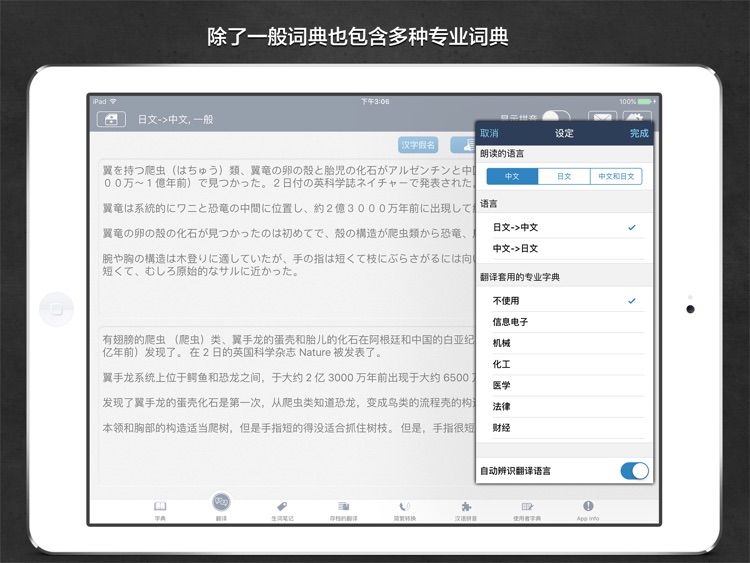750x563 pixels.
Task: Click the toolbox icon in header
Action: [x=111, y=119]
